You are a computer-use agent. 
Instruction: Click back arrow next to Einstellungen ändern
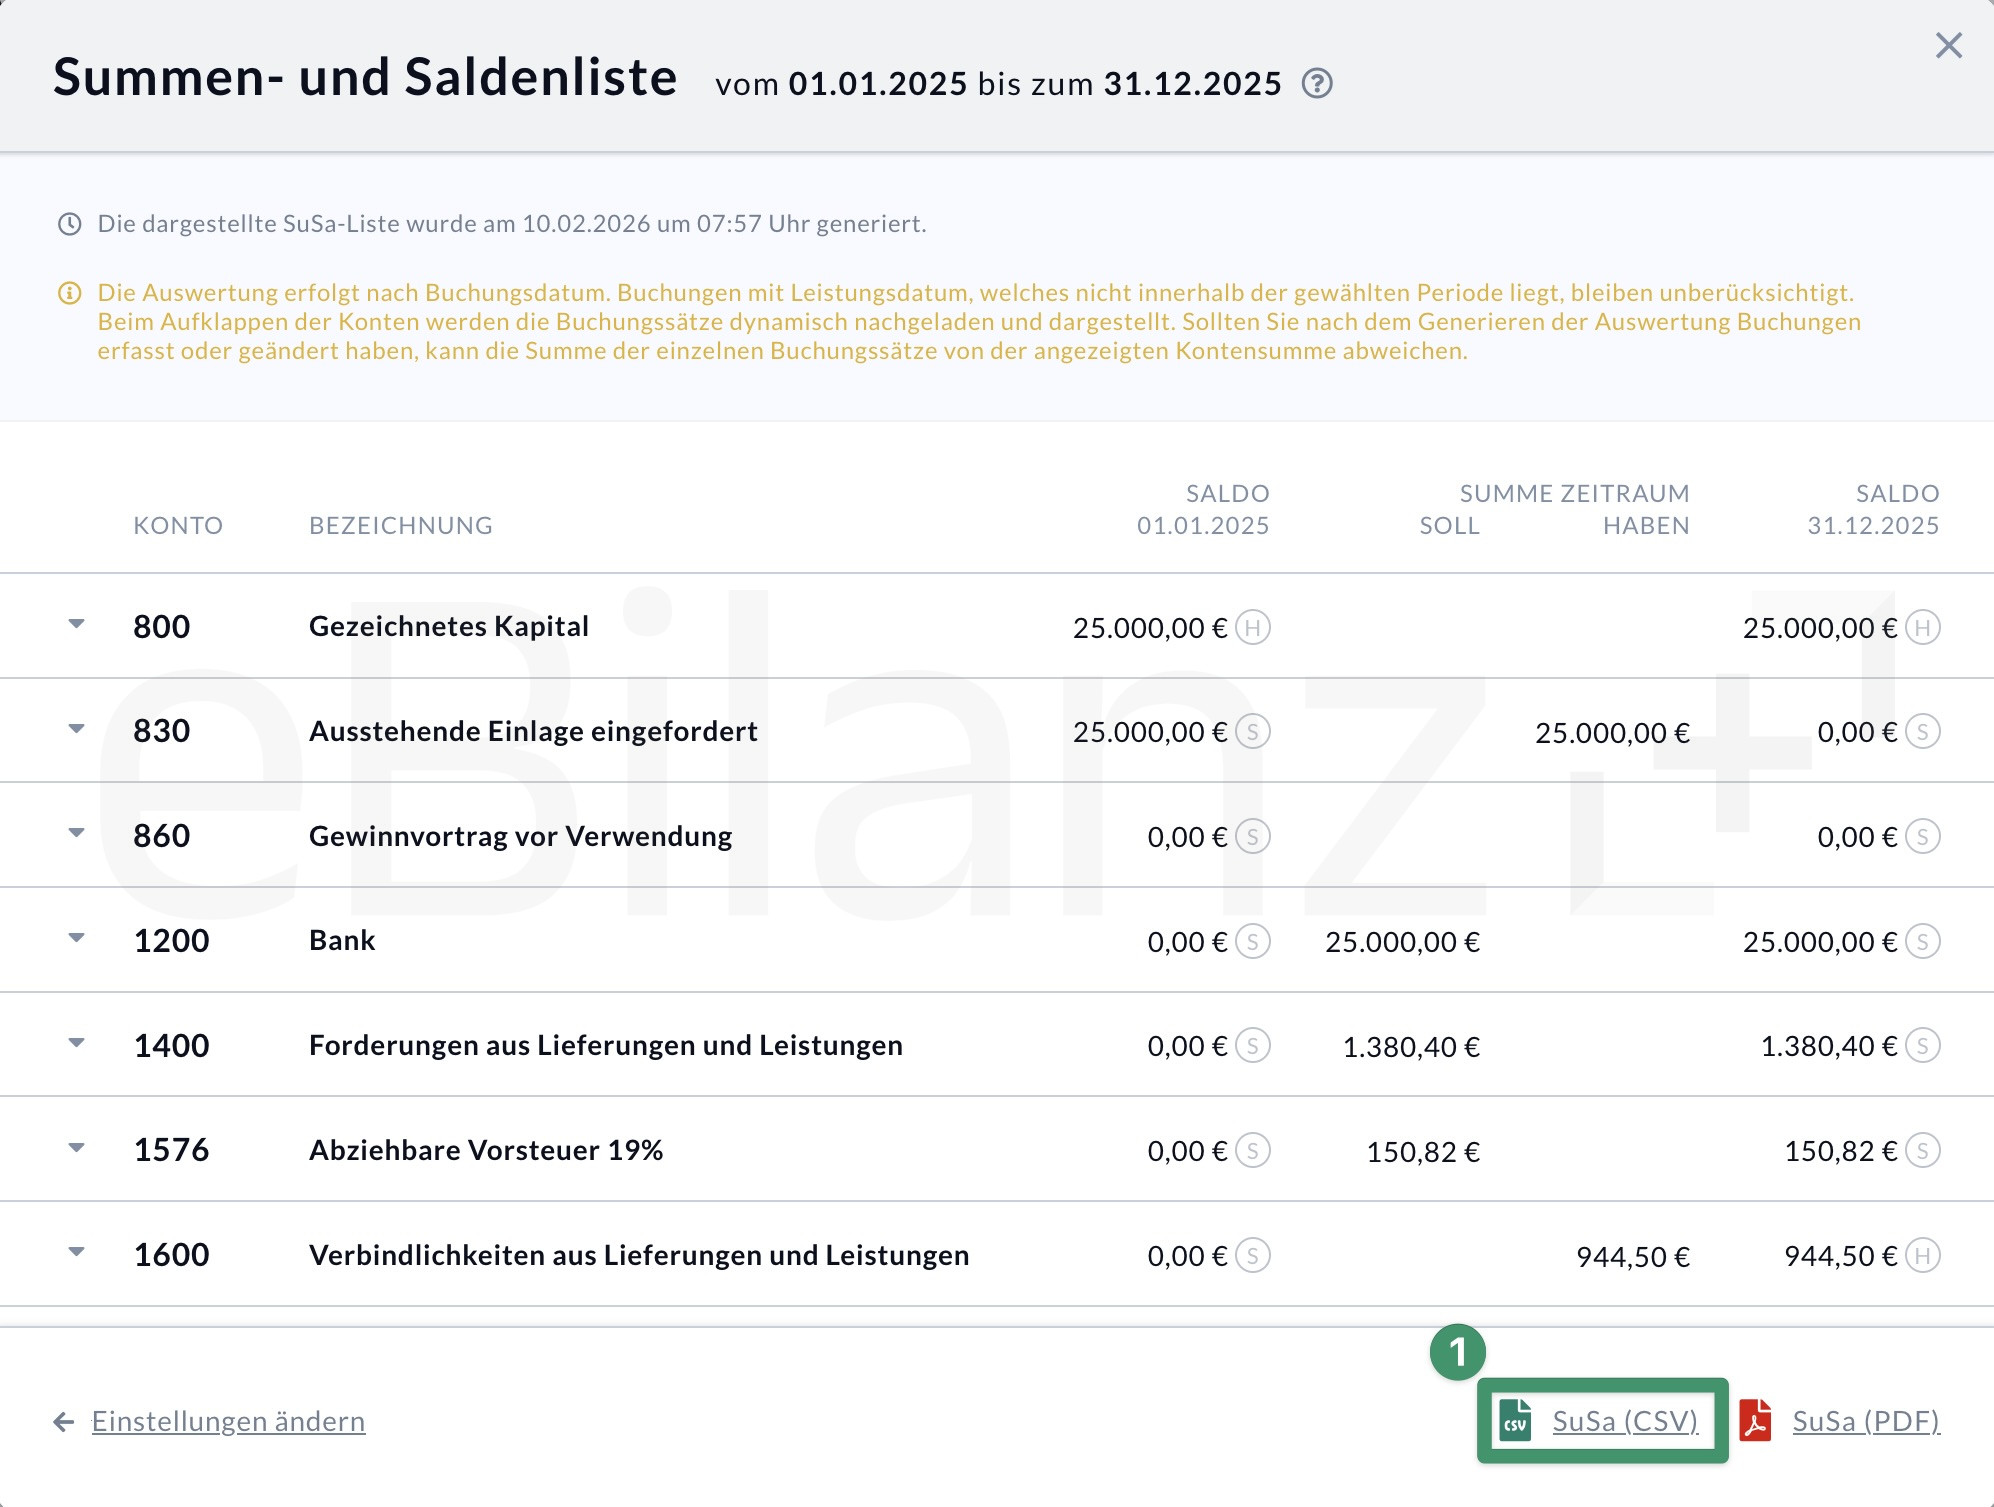coord(64,1422)
